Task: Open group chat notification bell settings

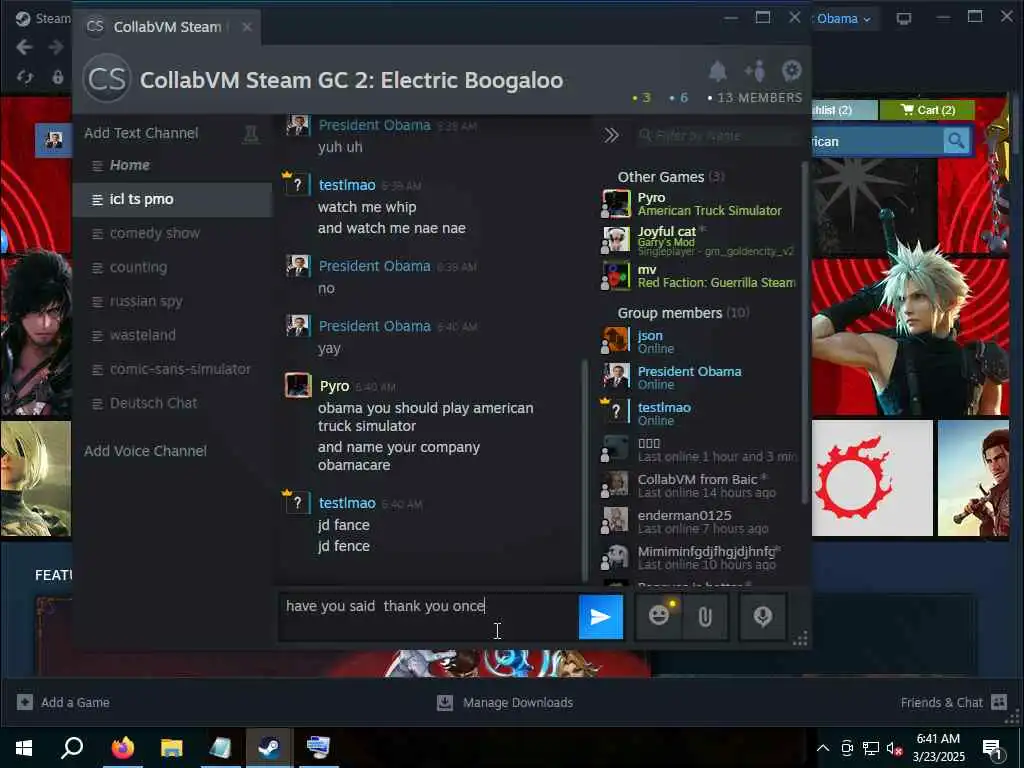Action: (718, 71)
